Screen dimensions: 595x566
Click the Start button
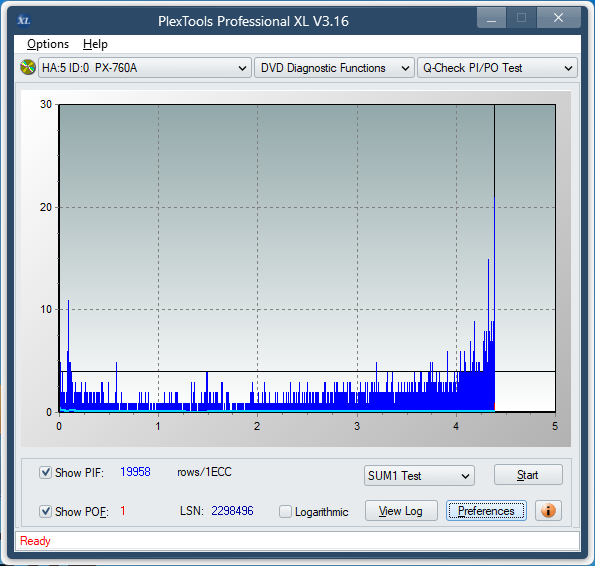[x=528, y=475]
